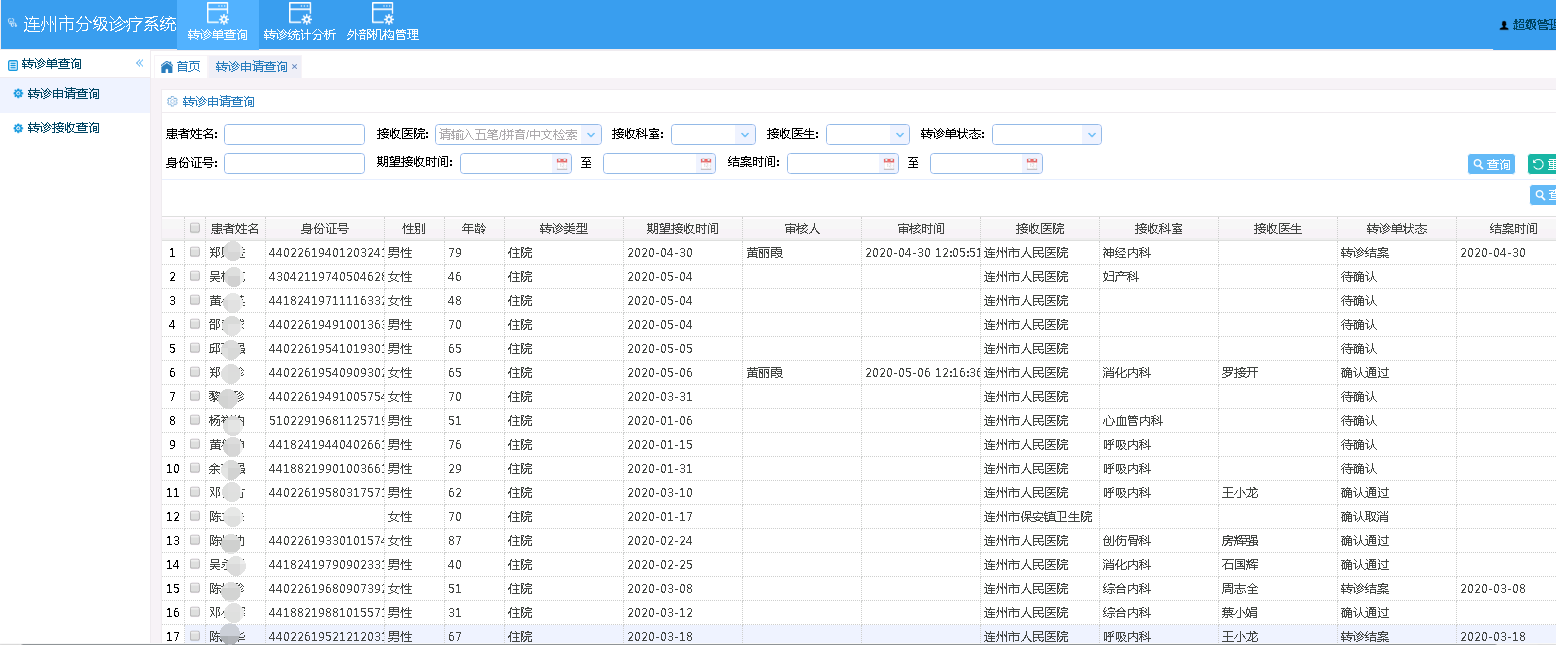Click the 超级管理 user account link
The height and width of the screenshot is (645, 1556).
[x=1527, y=25]
